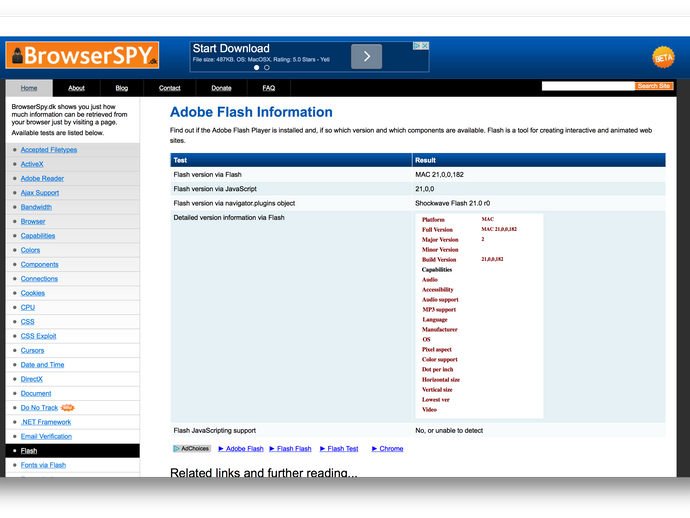Image resolution: width=690 pixels, height=518 pixels.
Task: Open the FAQ menu item
Action: tap(269, 88)
